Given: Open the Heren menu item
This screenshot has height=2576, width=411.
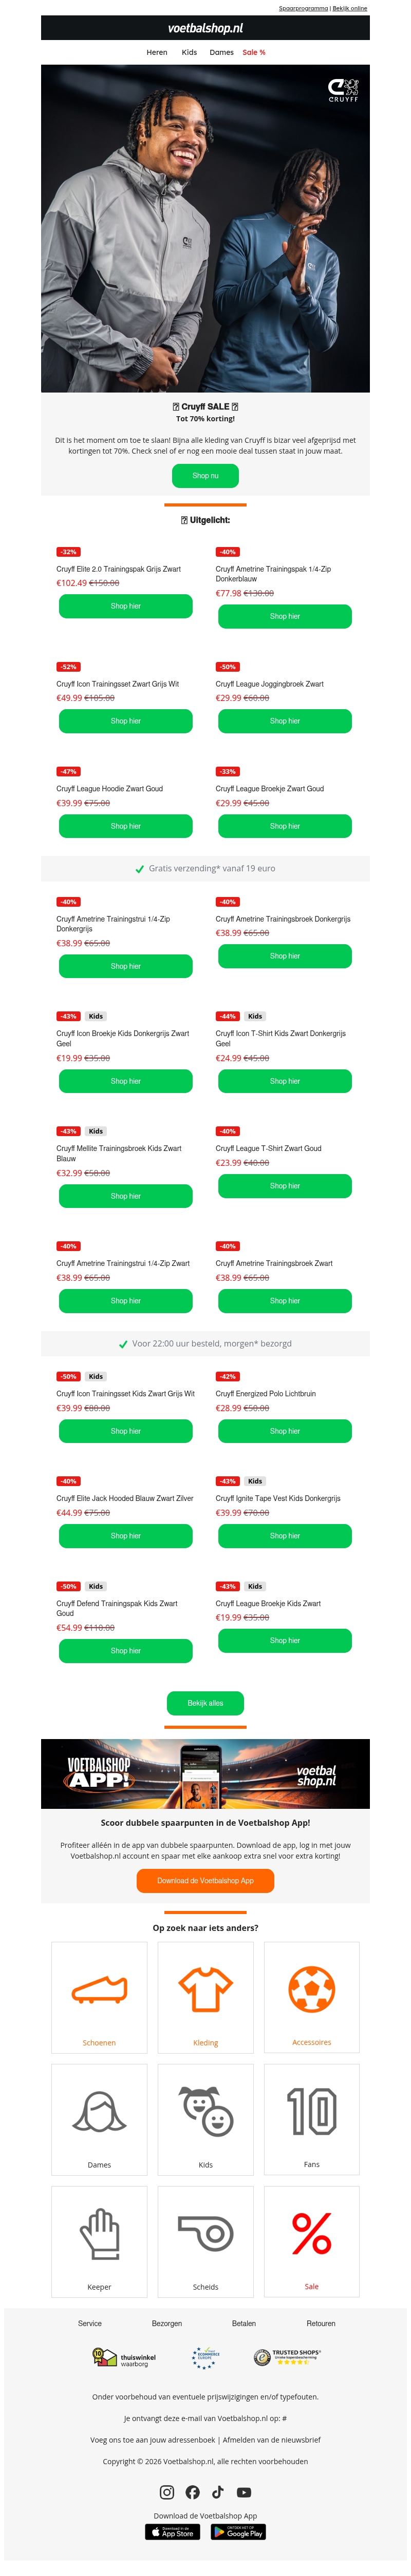Looking at the screenshot, I should click(x=157, y=52).
